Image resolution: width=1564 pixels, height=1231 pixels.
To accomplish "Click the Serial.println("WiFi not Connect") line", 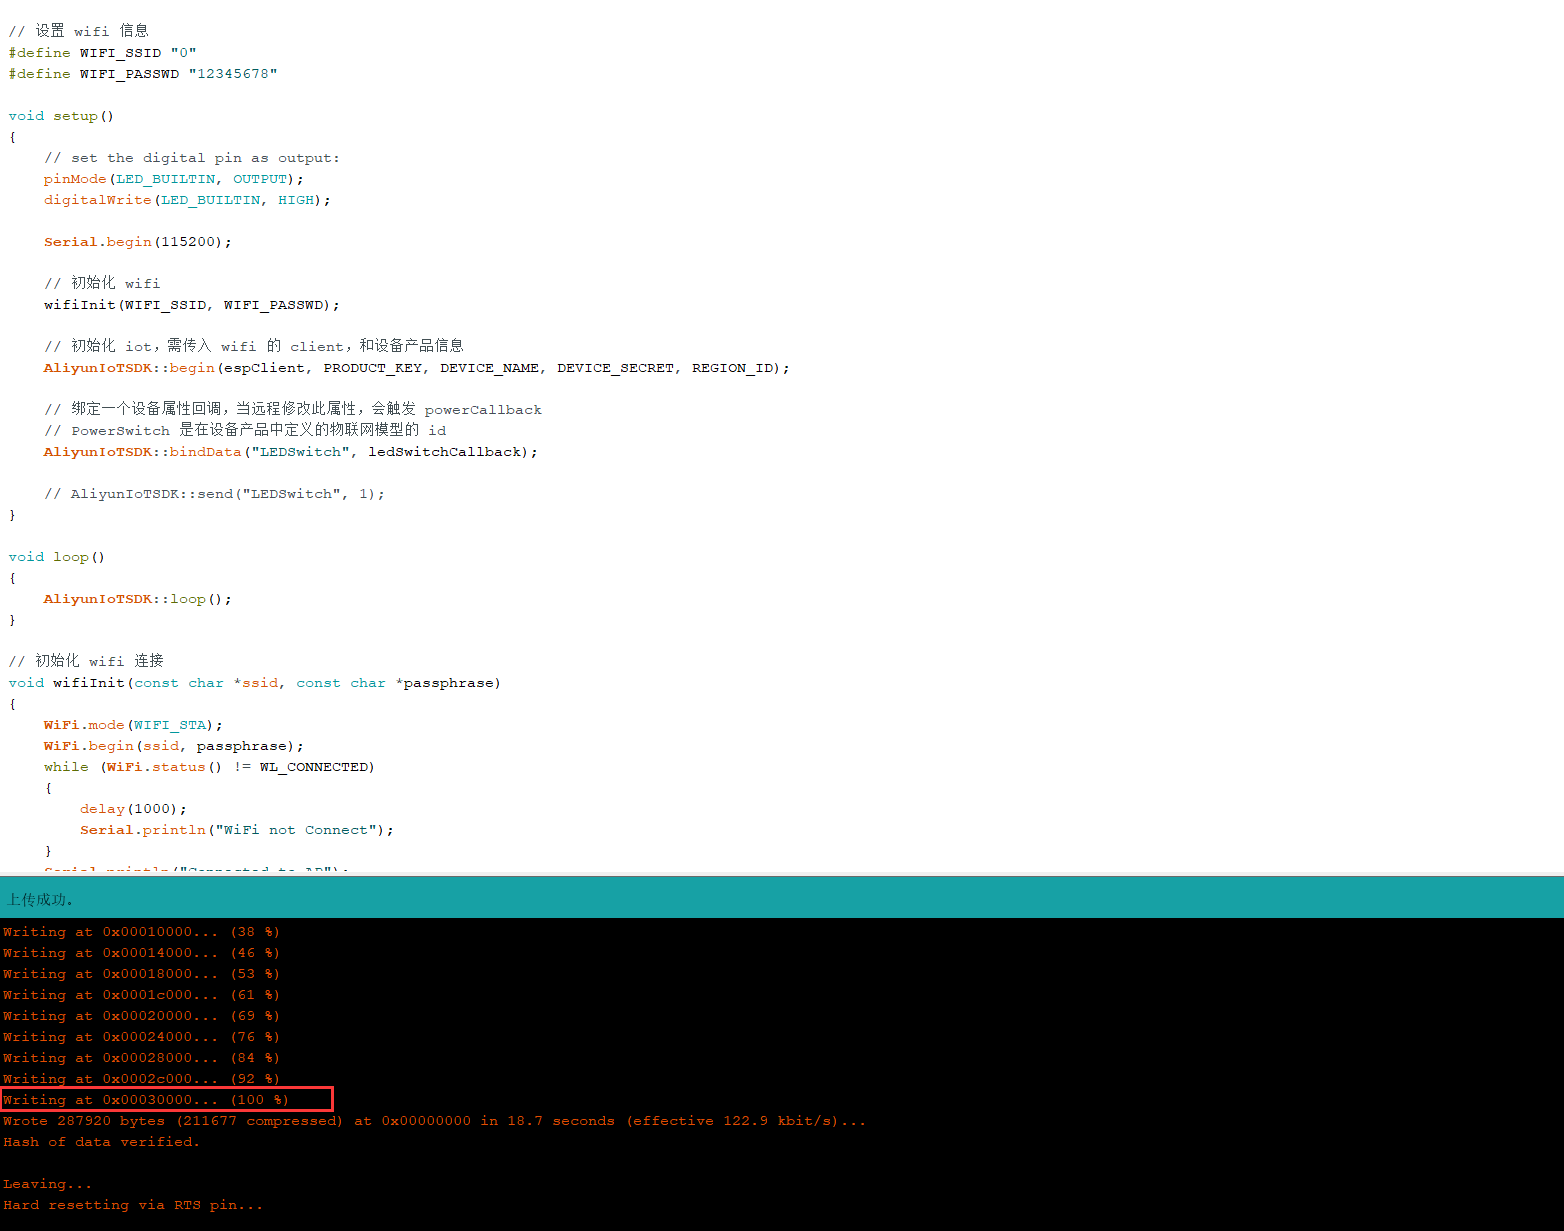I will point(237,830).
